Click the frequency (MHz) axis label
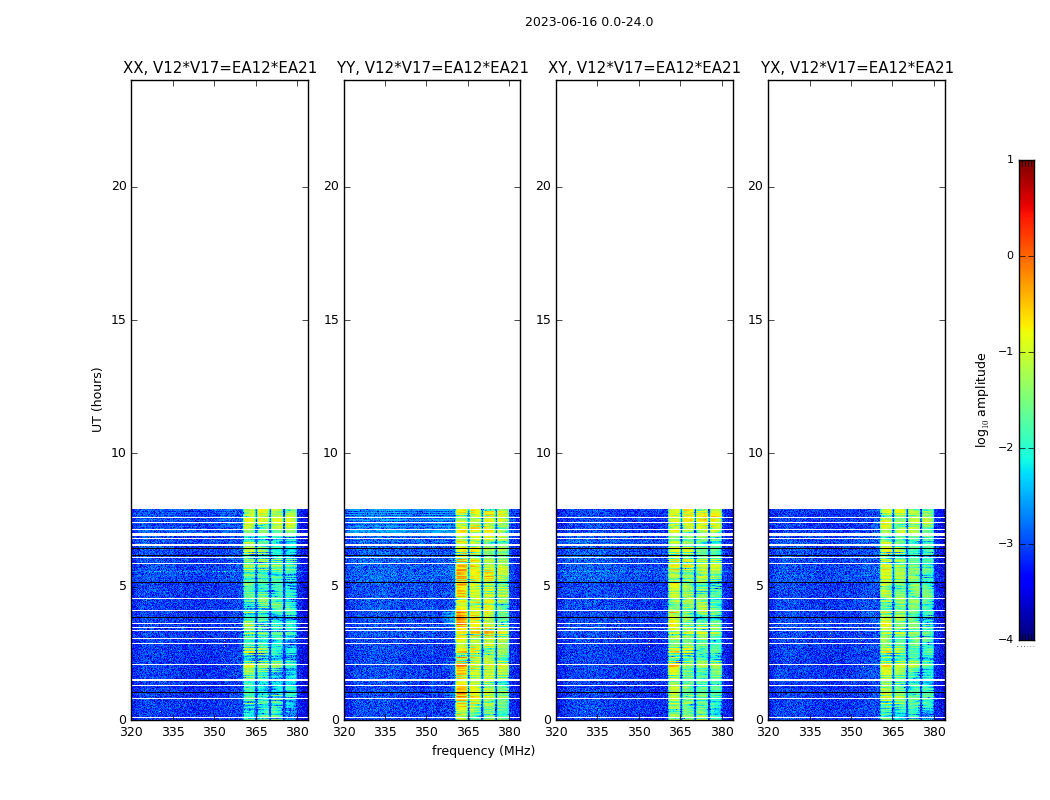The width and height of the screenshot is (1050, 800). coord(483,751)
